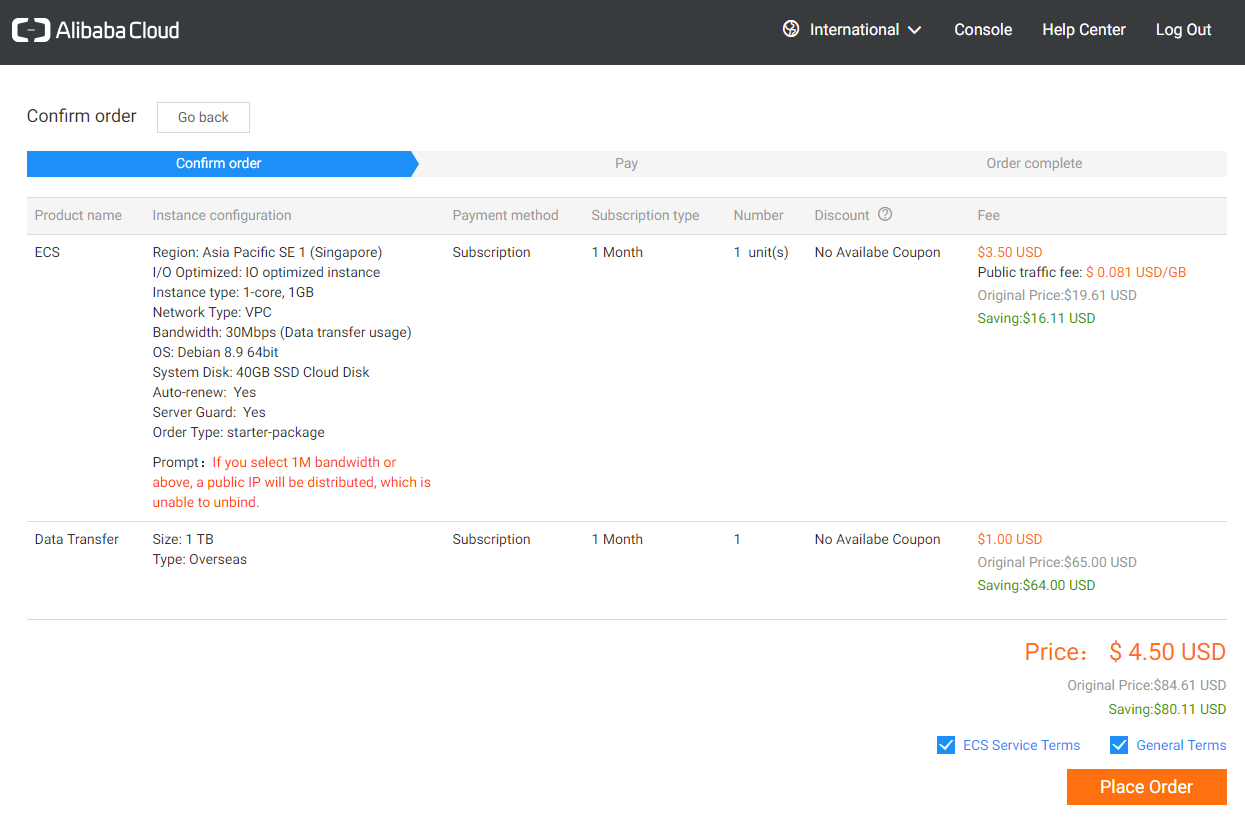This screenshot has height=819, width=1245.
Task: Click the globe icon beside International
Action: (x=791, y=29)
